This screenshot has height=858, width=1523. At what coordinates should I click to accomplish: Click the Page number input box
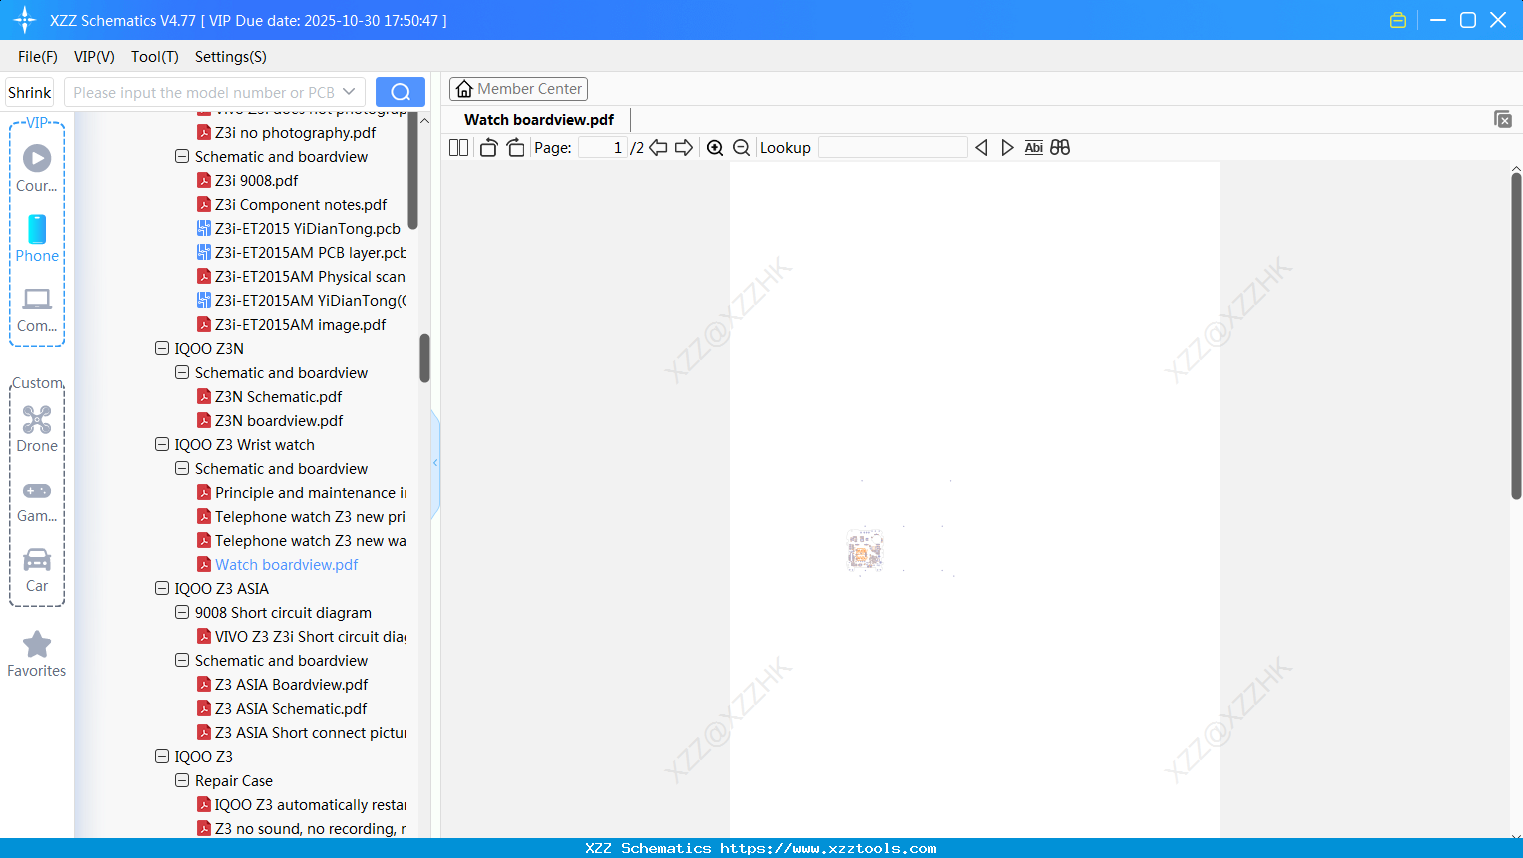[603, 148]
